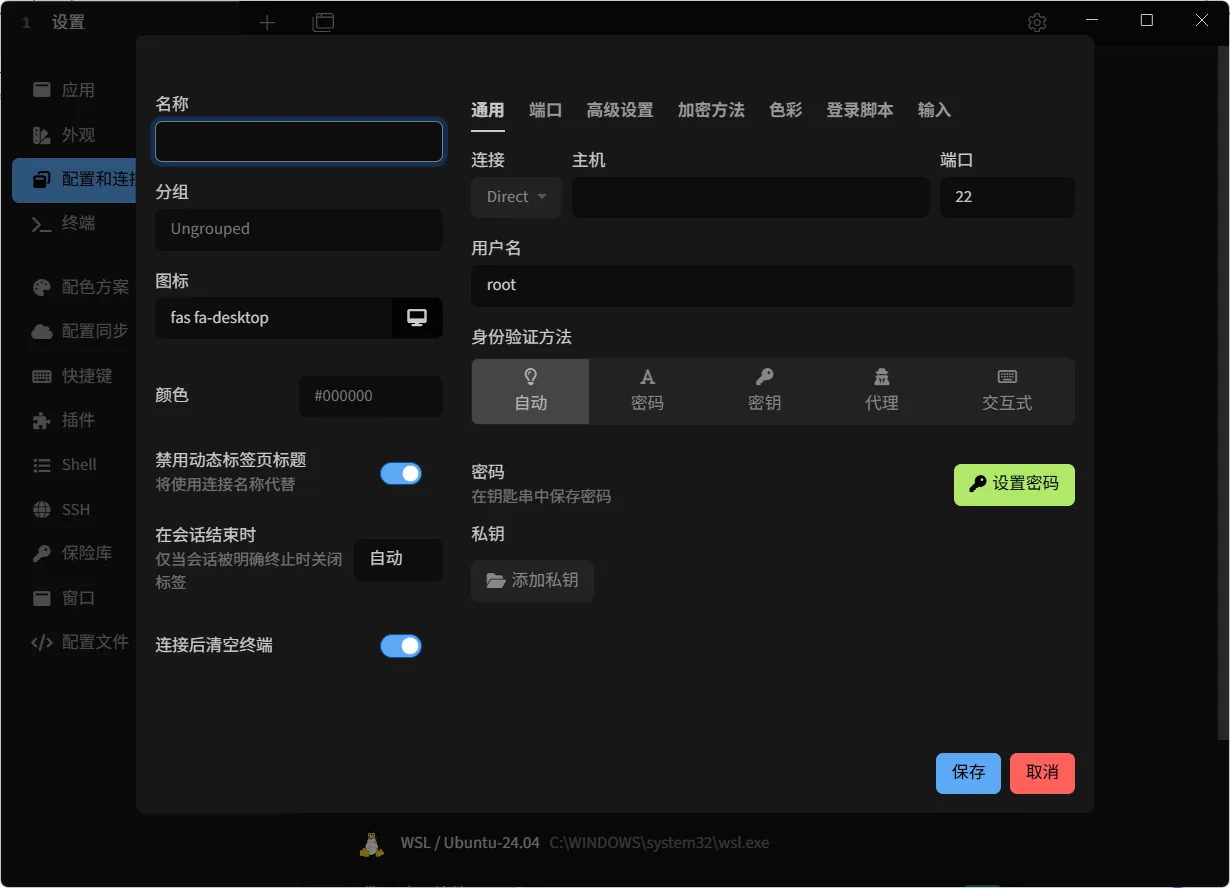
Task: Switch to the 登录脚本 tab
Action: 860,110
